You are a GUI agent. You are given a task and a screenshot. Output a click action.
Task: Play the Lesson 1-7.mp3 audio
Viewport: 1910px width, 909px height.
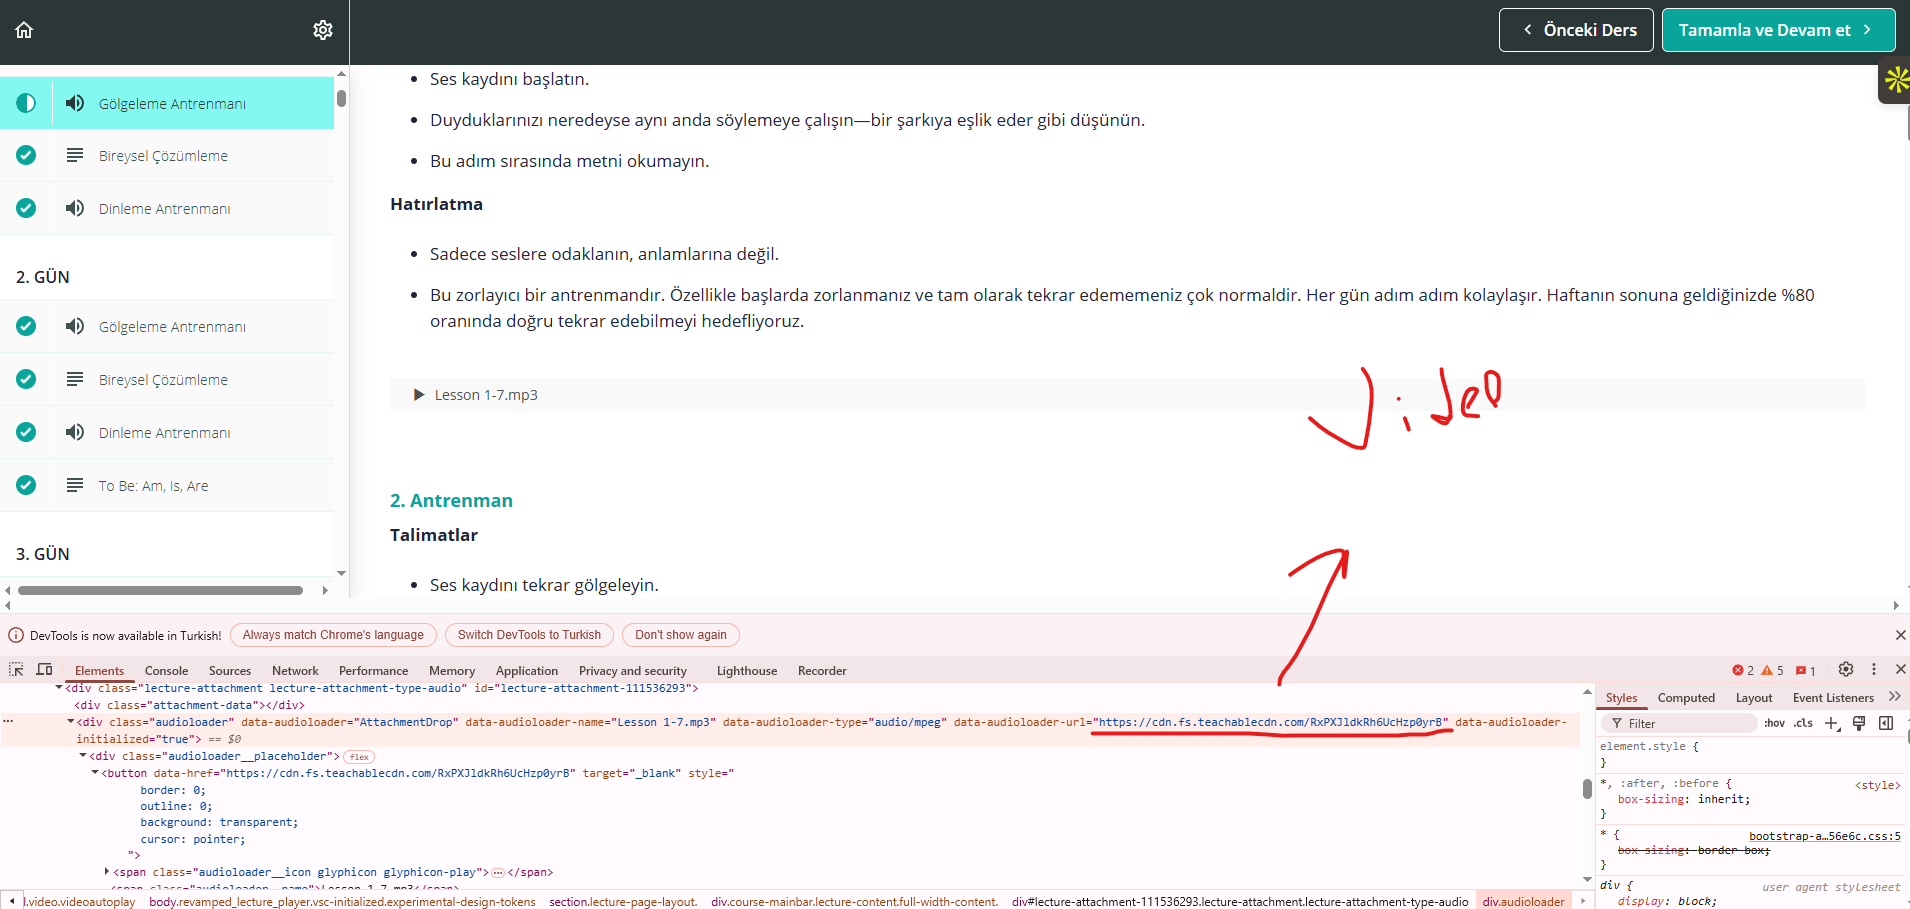click(x=419, y=395)
